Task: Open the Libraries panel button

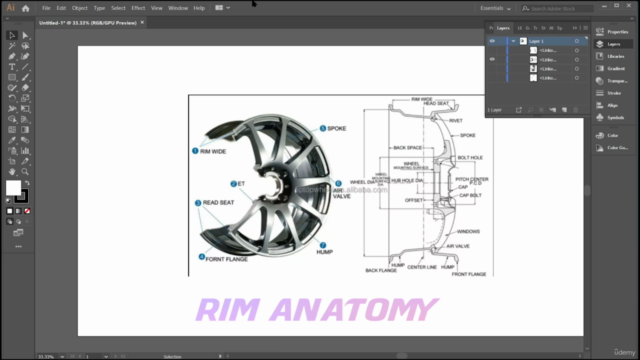Action: (612, 56)
